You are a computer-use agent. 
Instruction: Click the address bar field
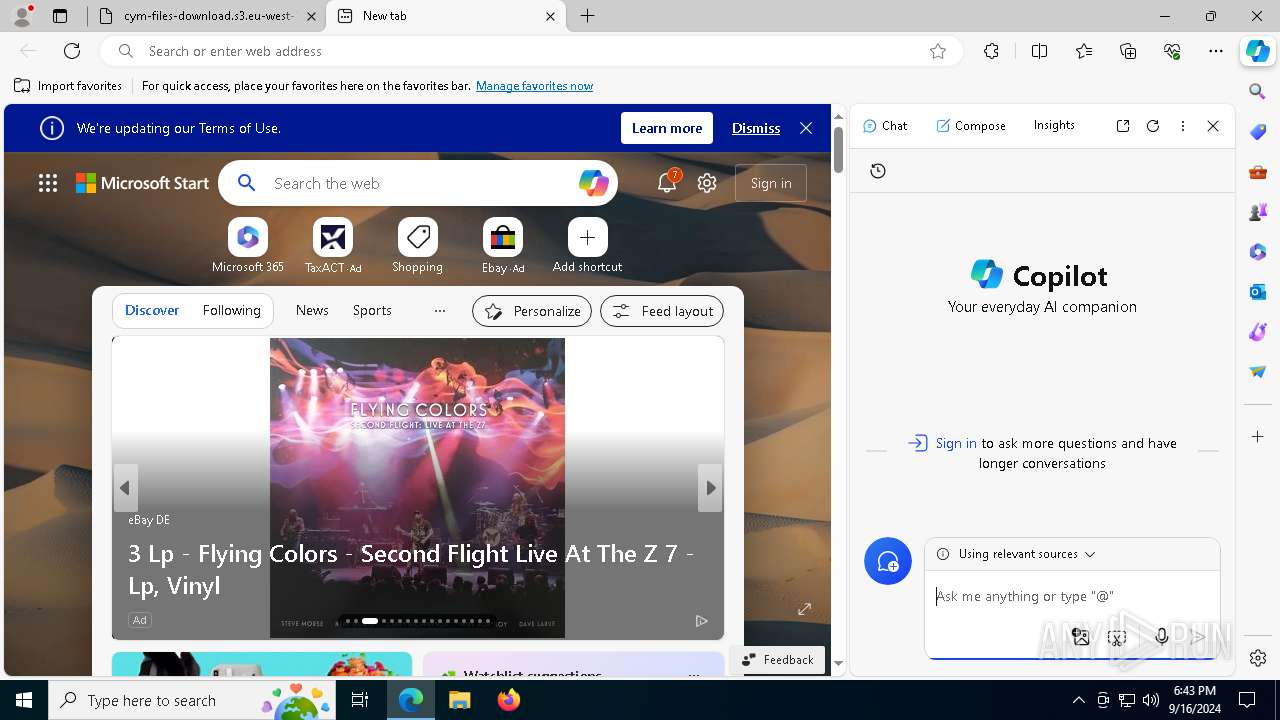pos(530,51)
